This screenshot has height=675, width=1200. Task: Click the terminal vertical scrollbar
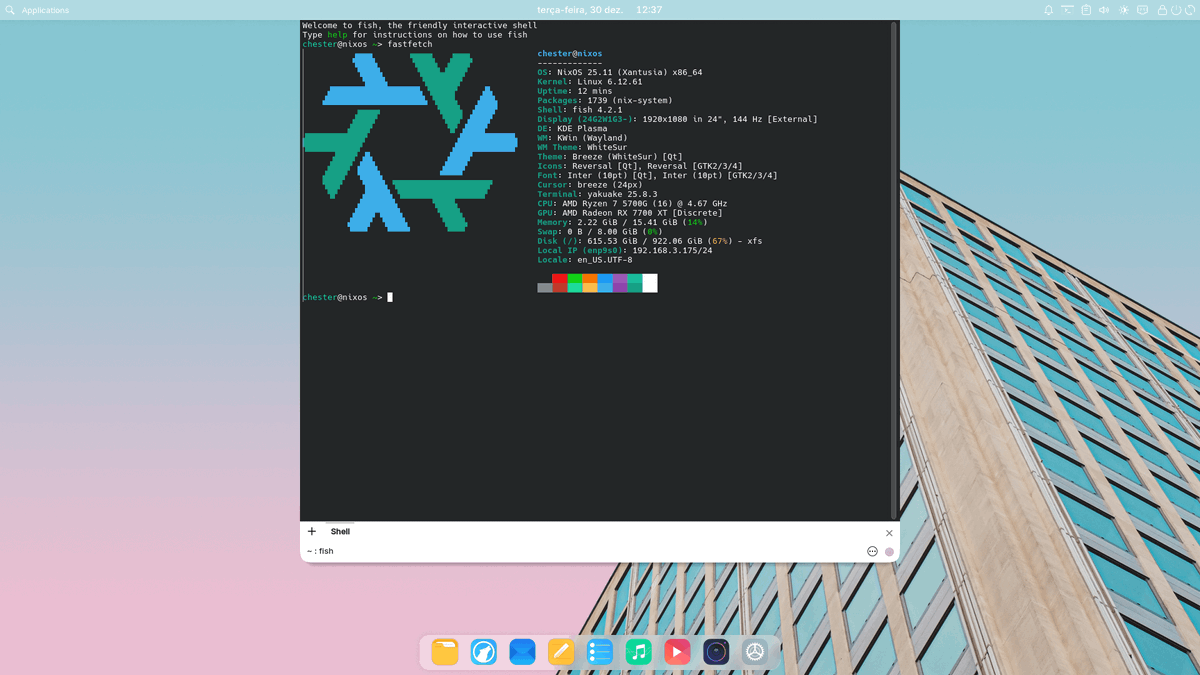tap(894, 270)
